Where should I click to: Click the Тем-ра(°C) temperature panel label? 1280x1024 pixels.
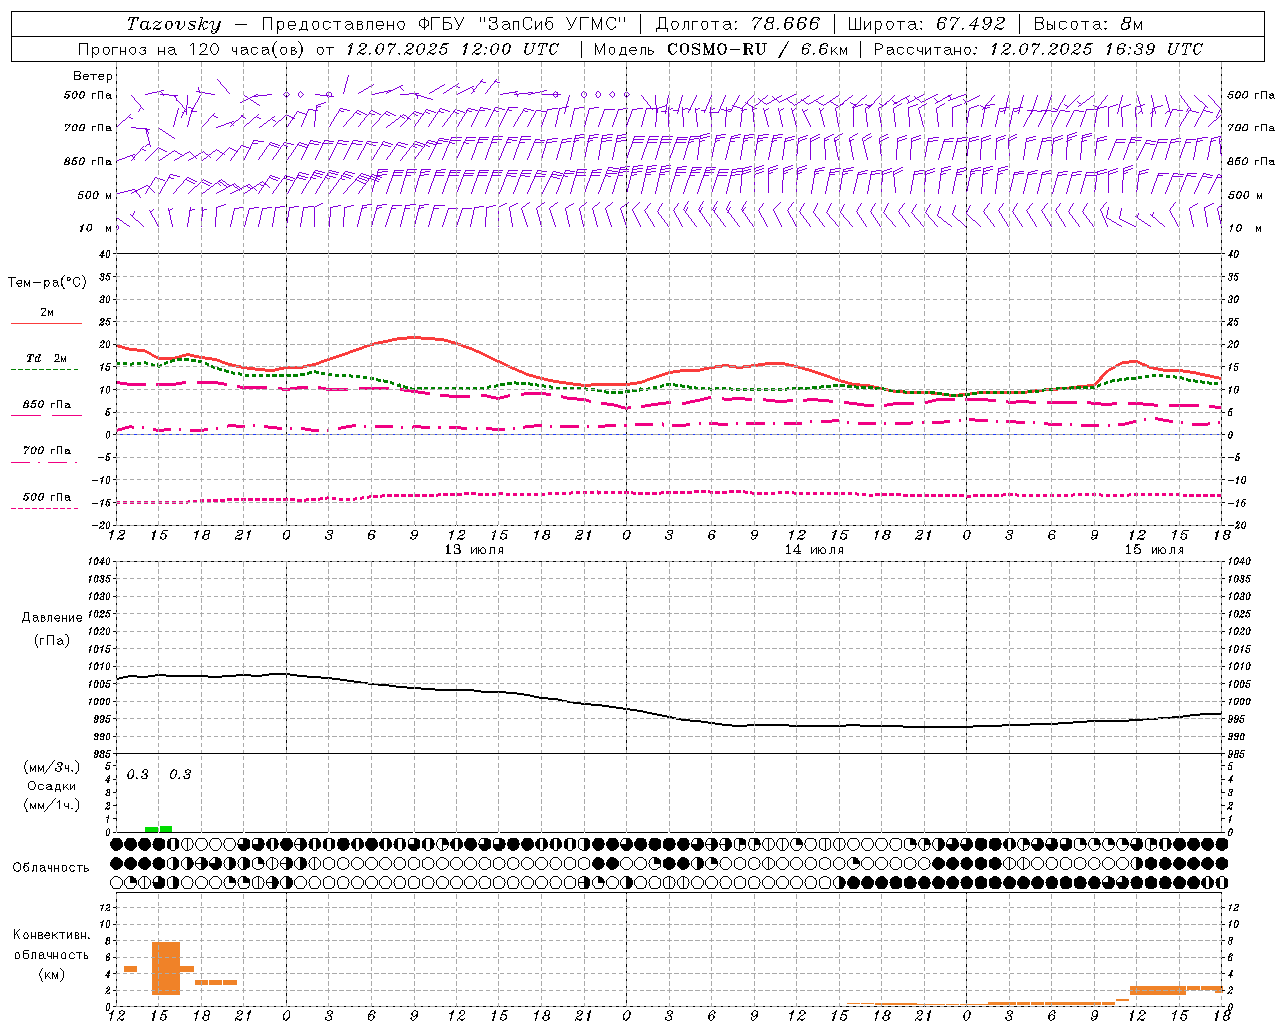click(x=47, y=283)
